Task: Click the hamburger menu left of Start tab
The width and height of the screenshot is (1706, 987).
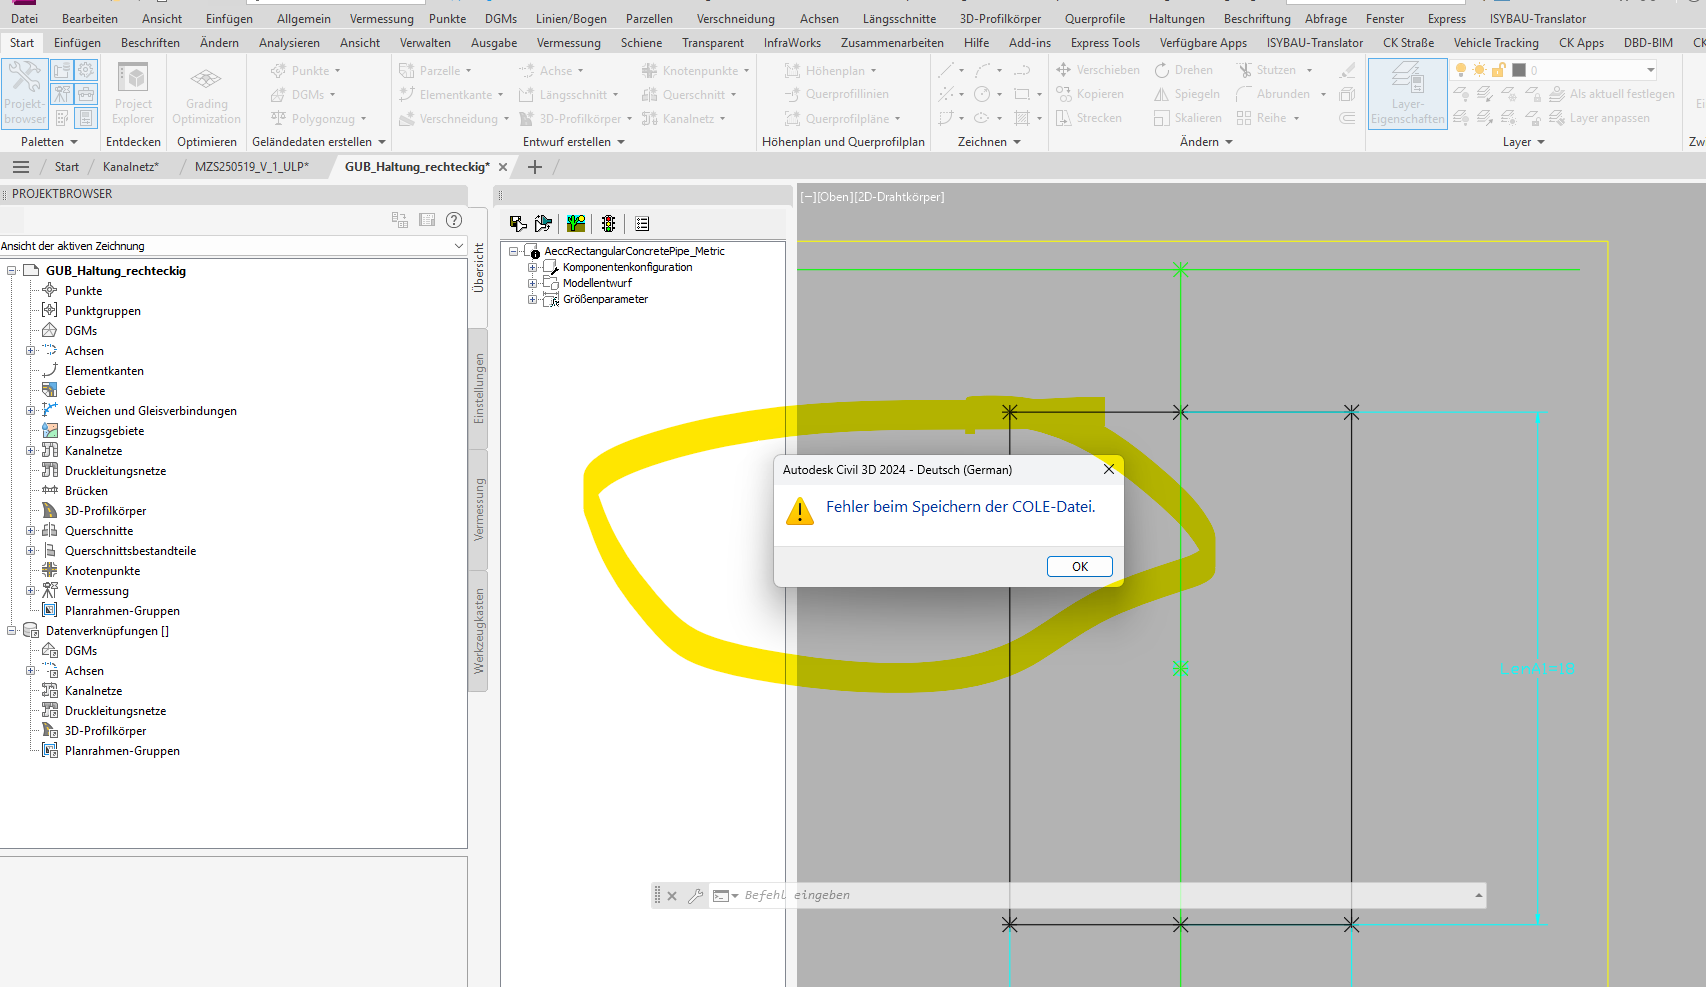Action: 21,167
